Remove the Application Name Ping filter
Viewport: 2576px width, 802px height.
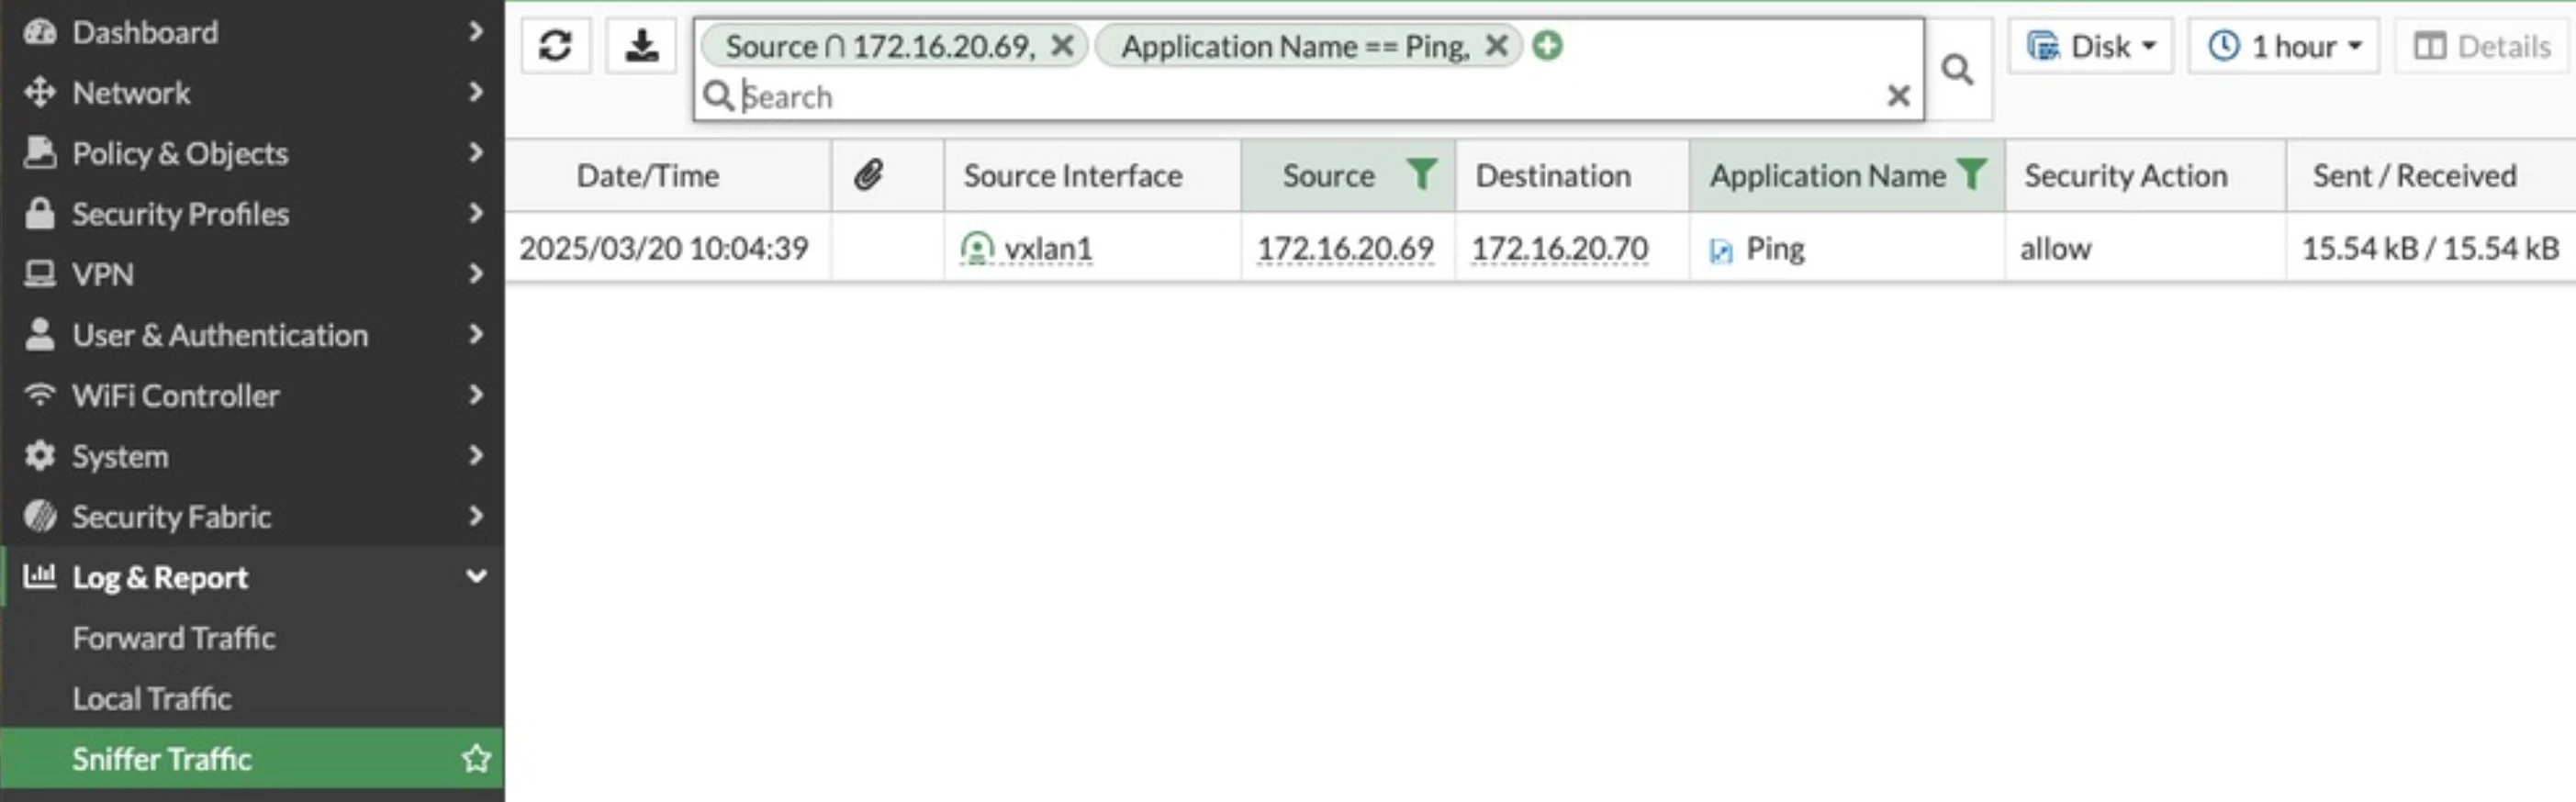[x=1496, y=46]
